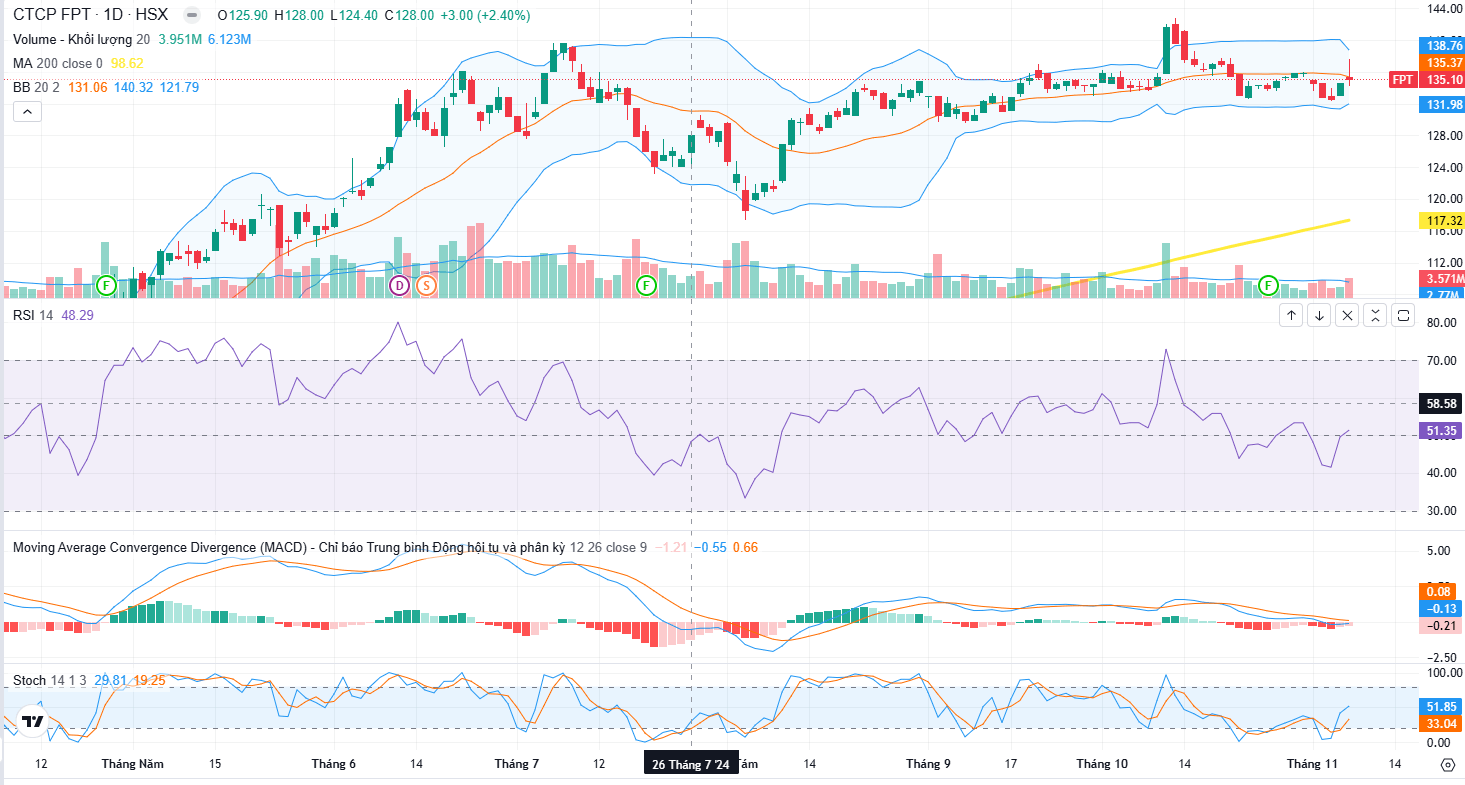
Task: Collapse the RSI pane
Action: (x=1375, y=316)
